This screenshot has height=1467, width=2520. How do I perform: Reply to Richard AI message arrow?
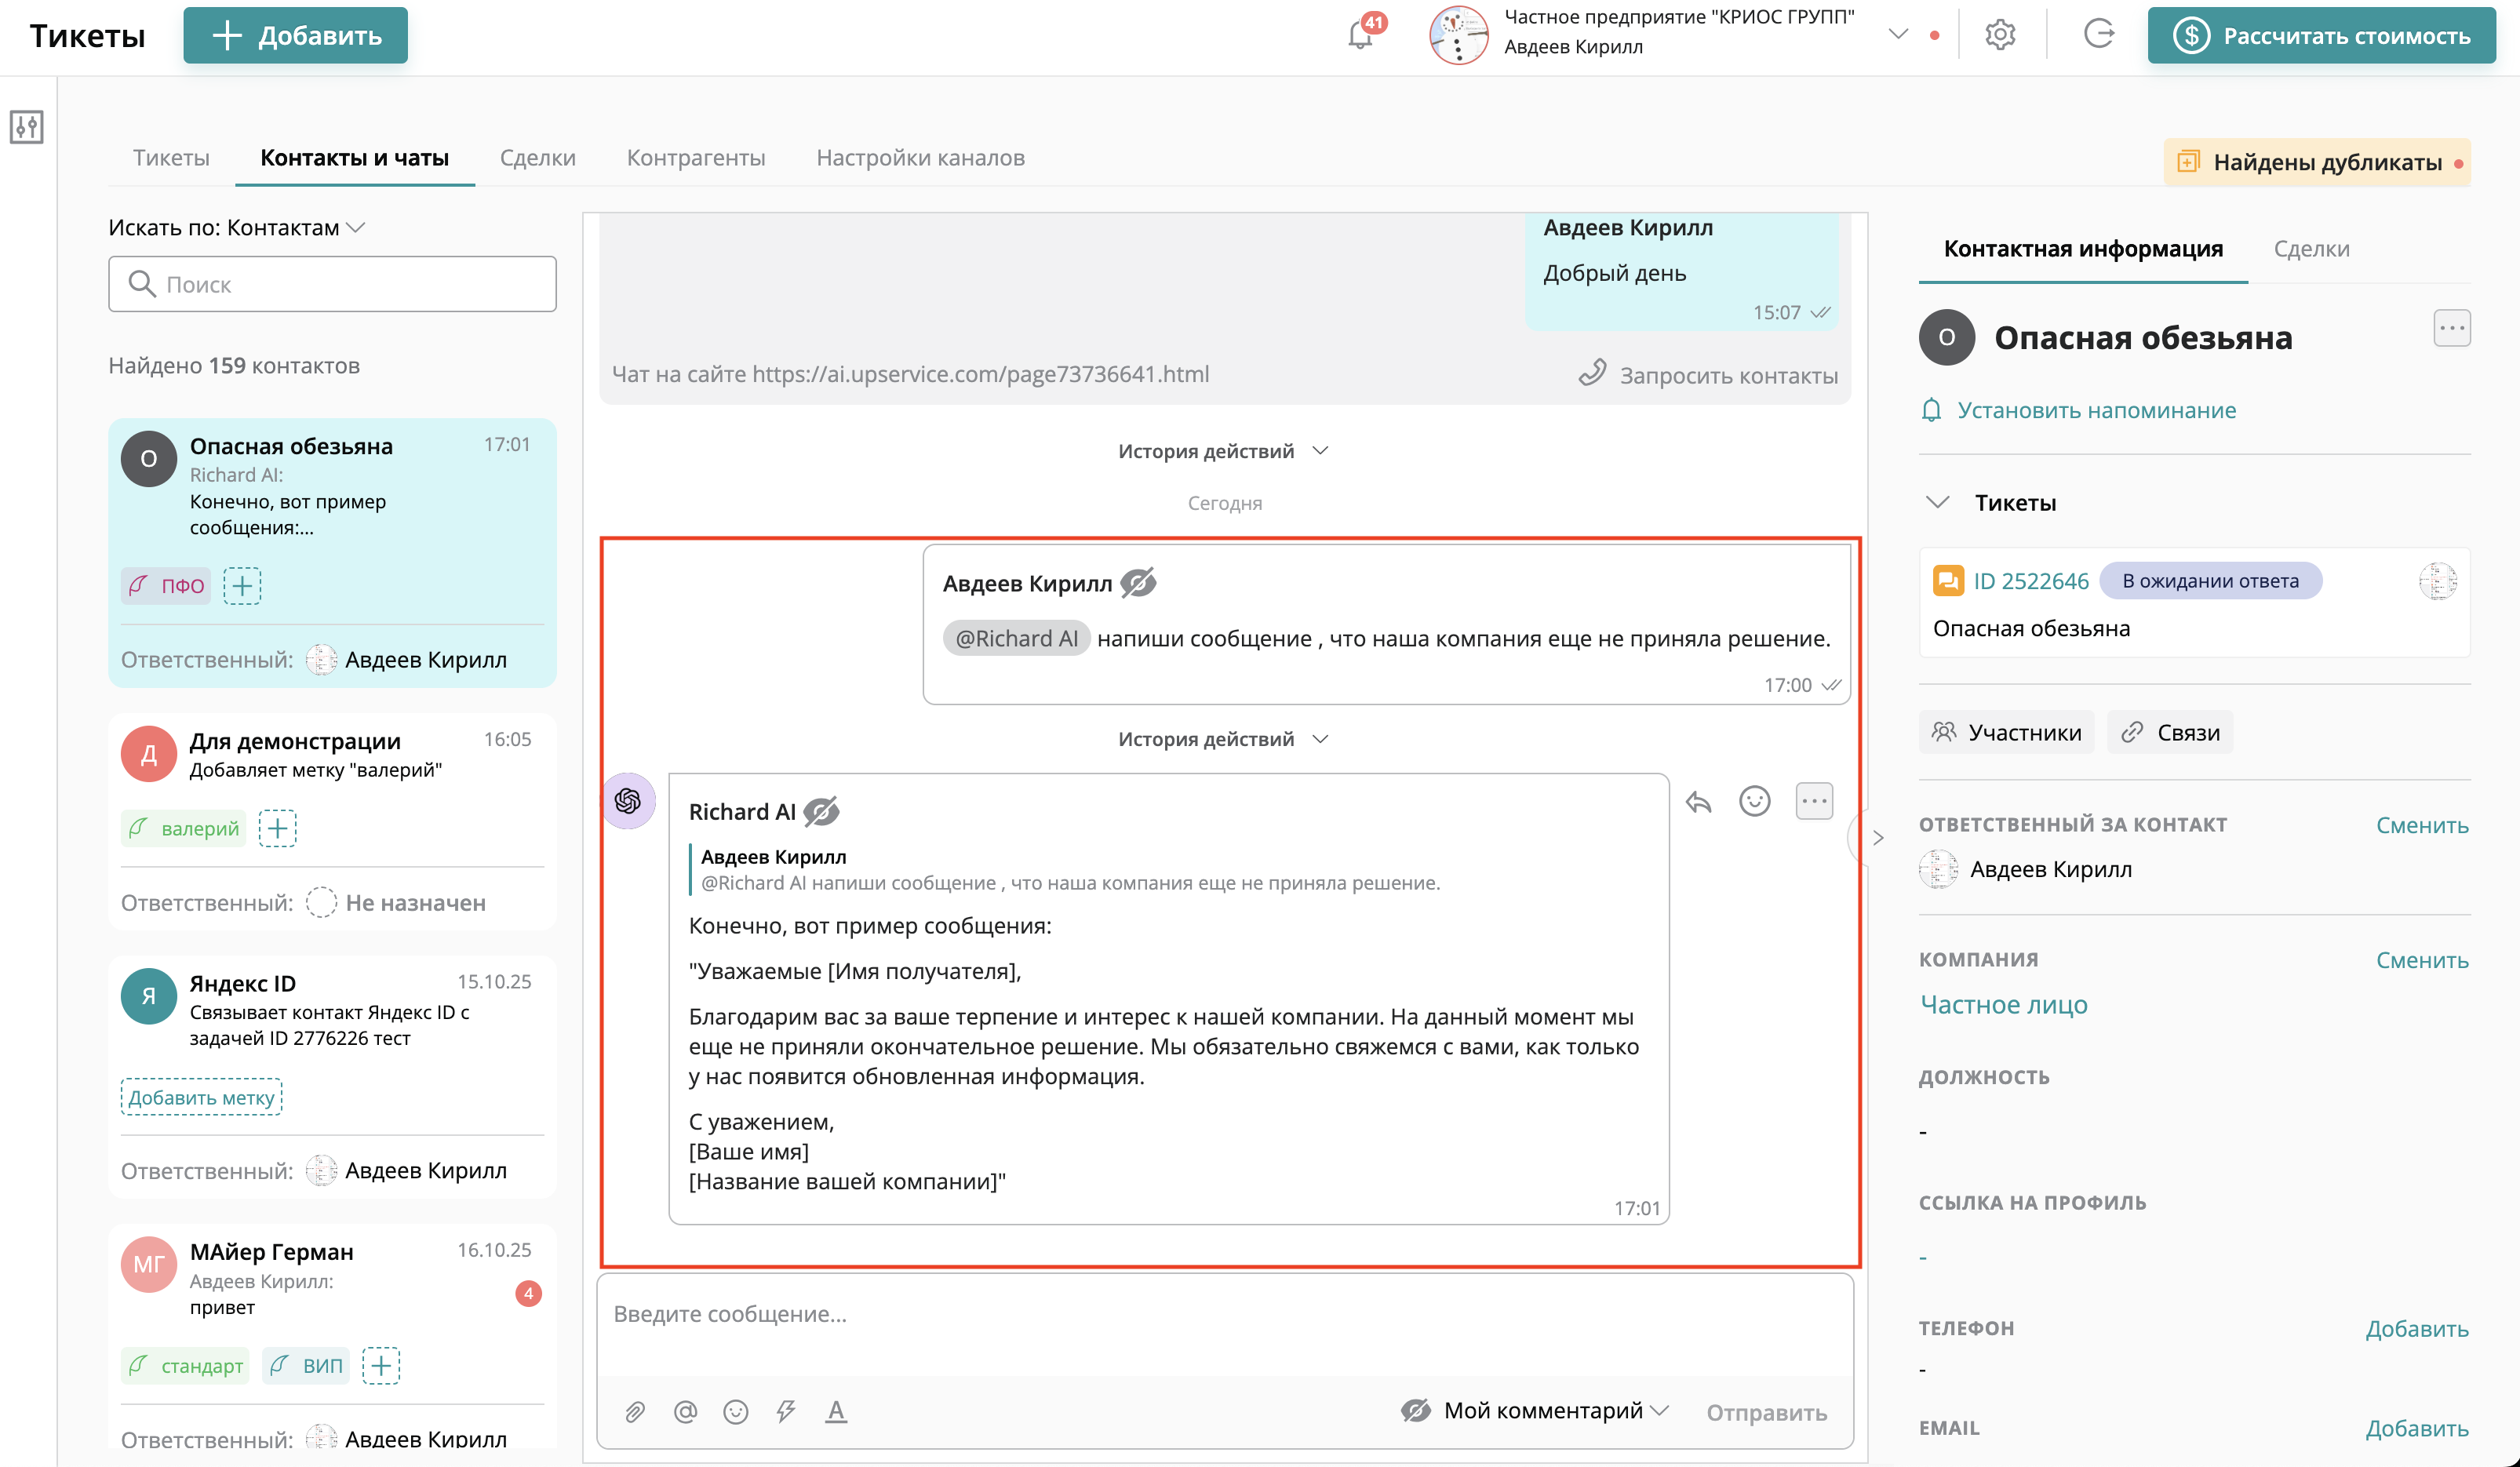(x=1698, y=801)
